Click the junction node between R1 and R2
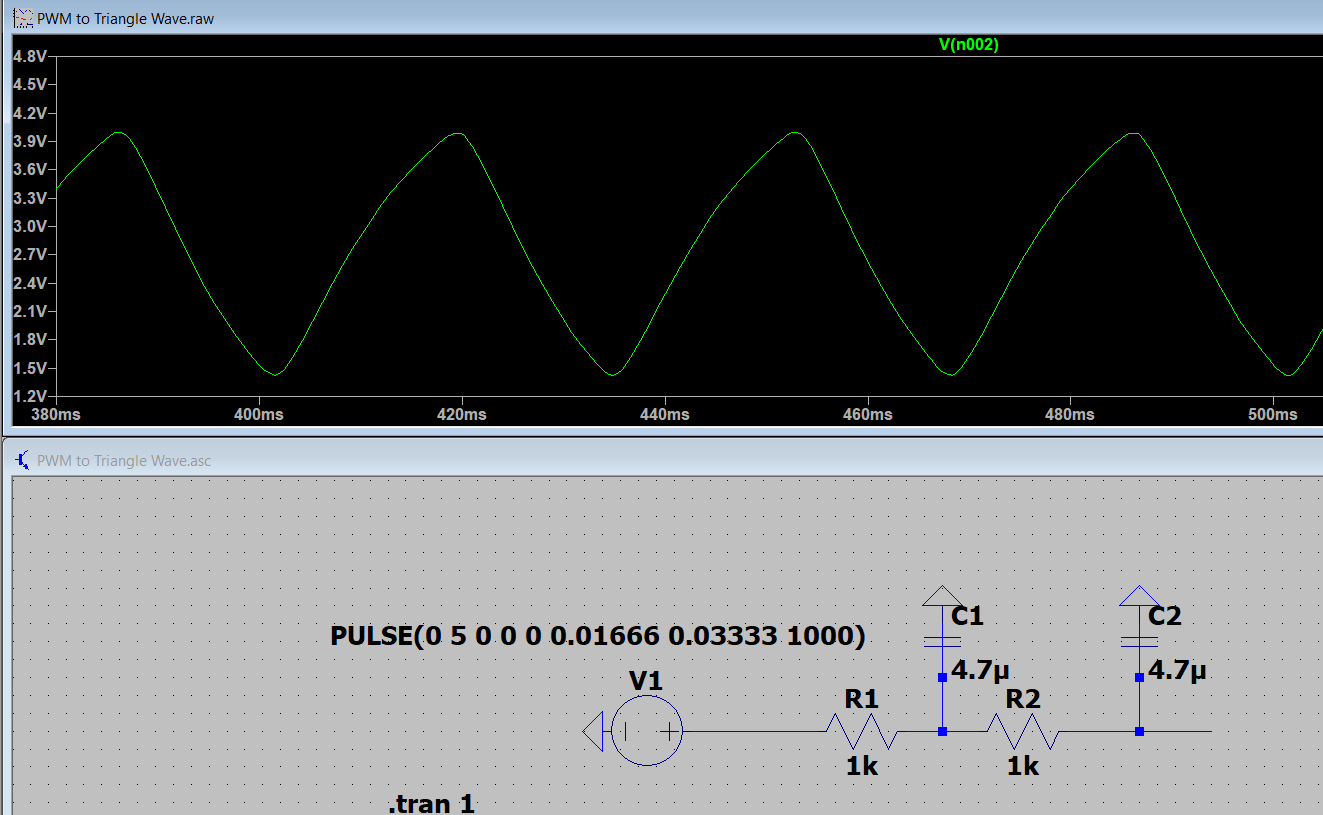This screenshot has width=1323, height=815. [942, 731]
